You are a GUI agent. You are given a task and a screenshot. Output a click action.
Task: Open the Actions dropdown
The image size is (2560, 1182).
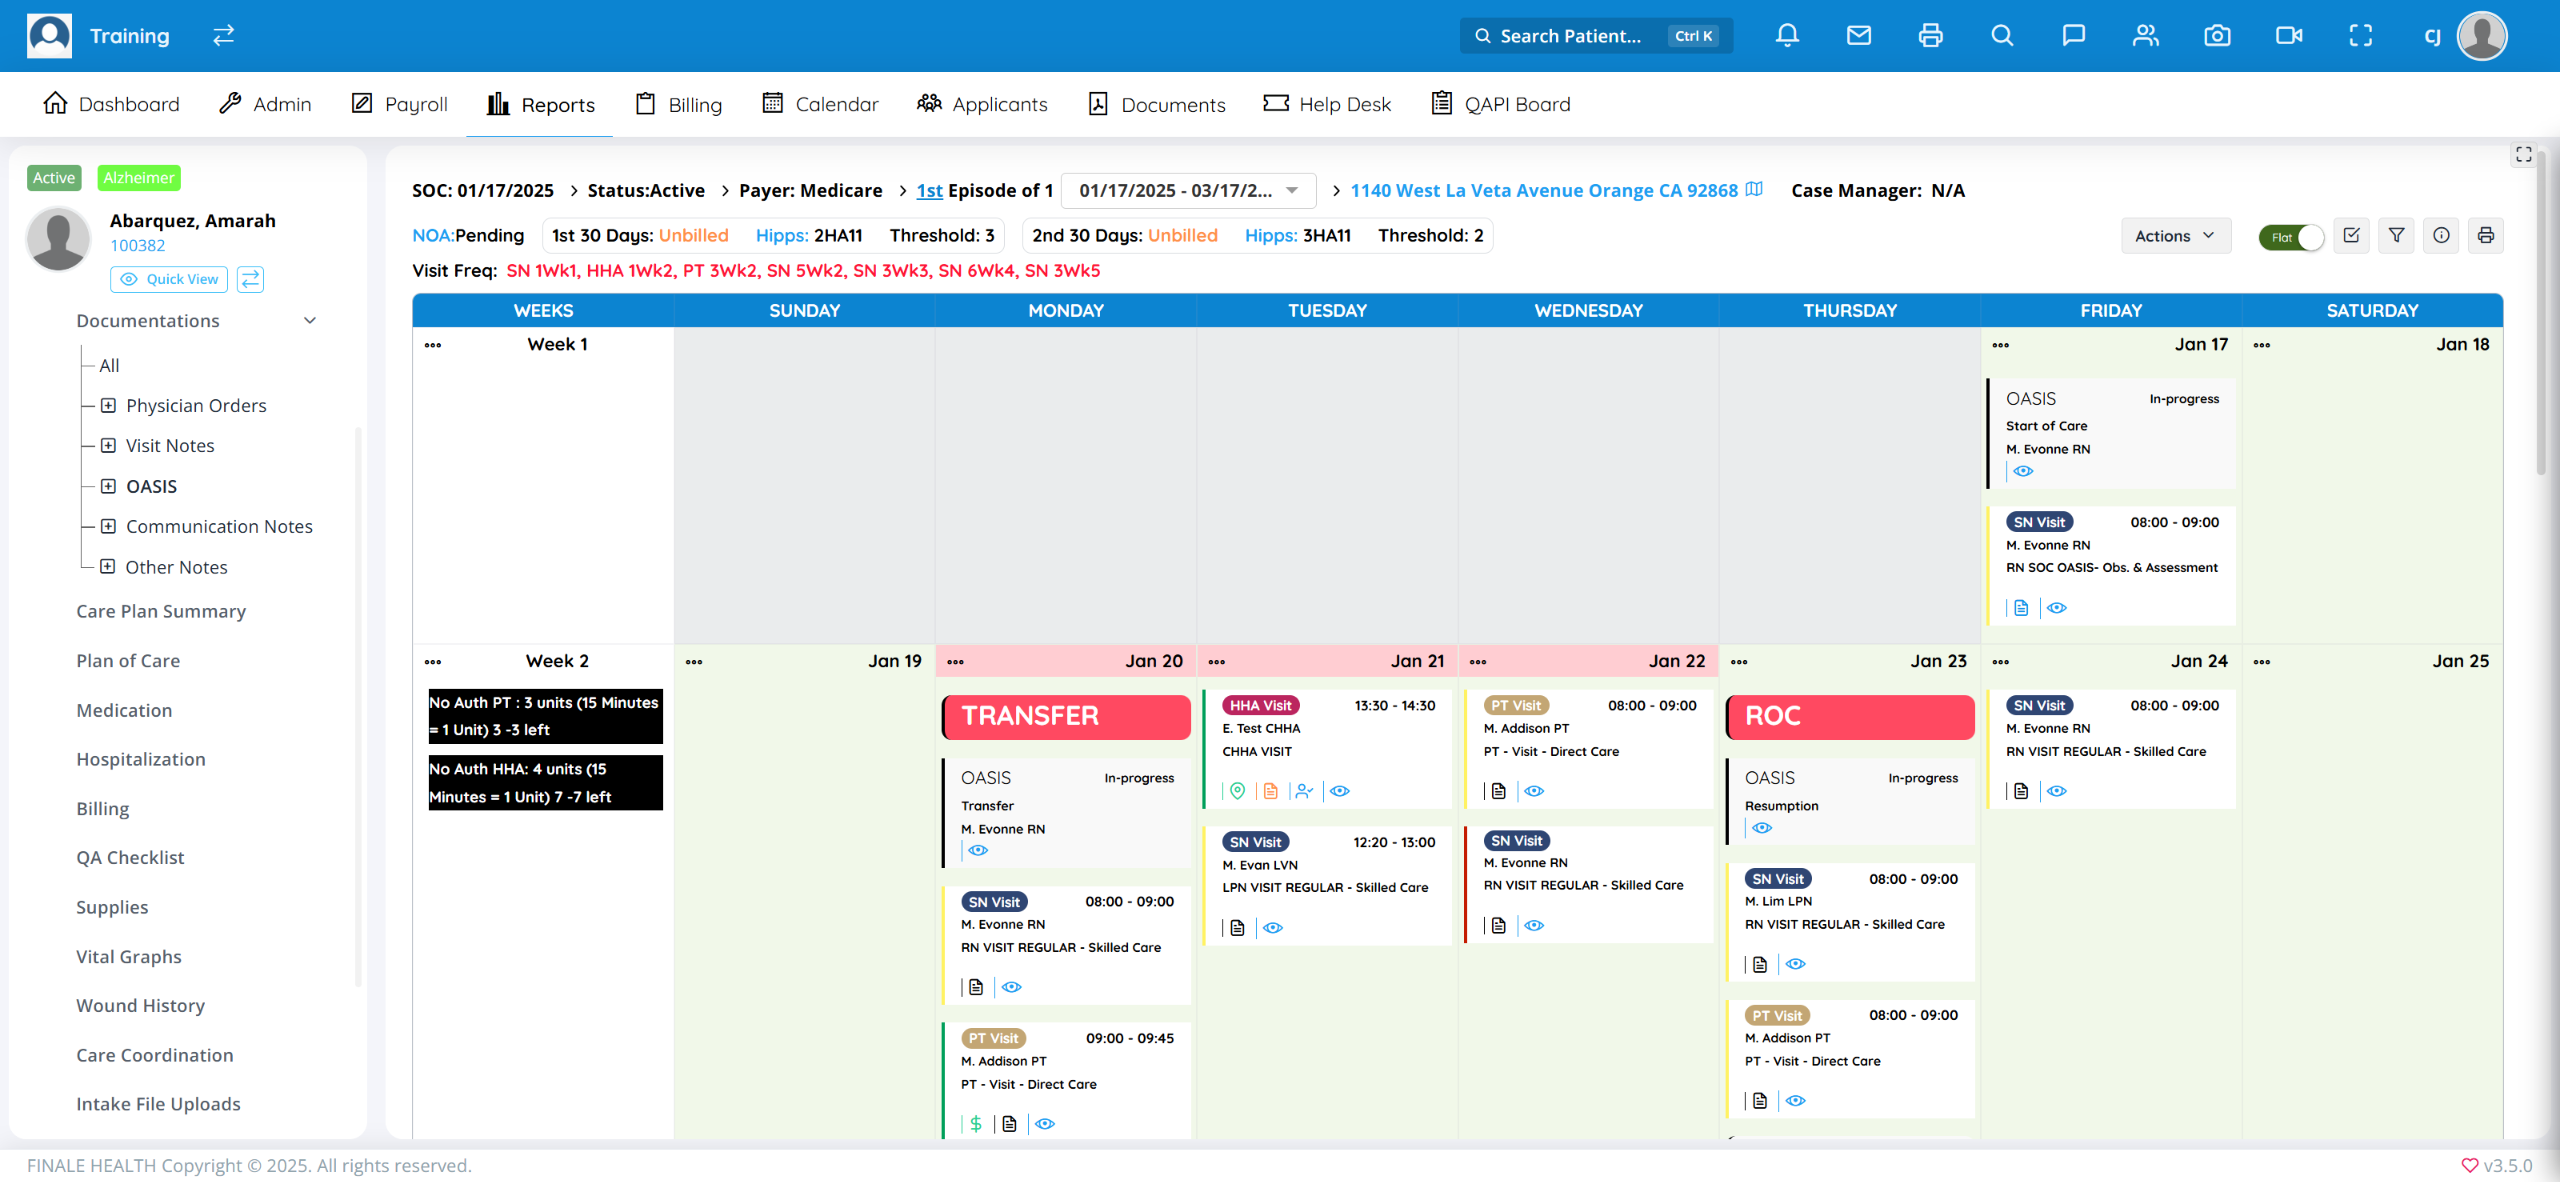tap(2175, 236)
